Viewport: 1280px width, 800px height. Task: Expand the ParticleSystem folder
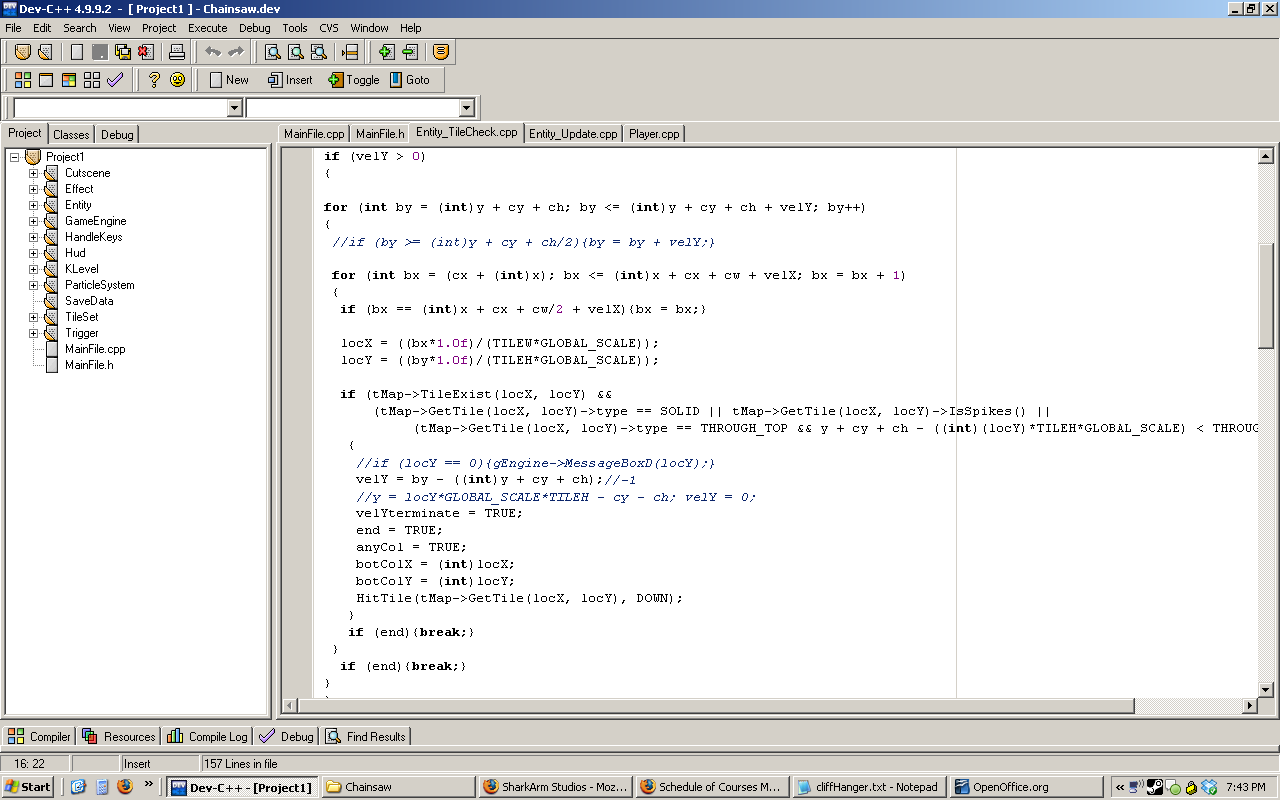(33, 285)
